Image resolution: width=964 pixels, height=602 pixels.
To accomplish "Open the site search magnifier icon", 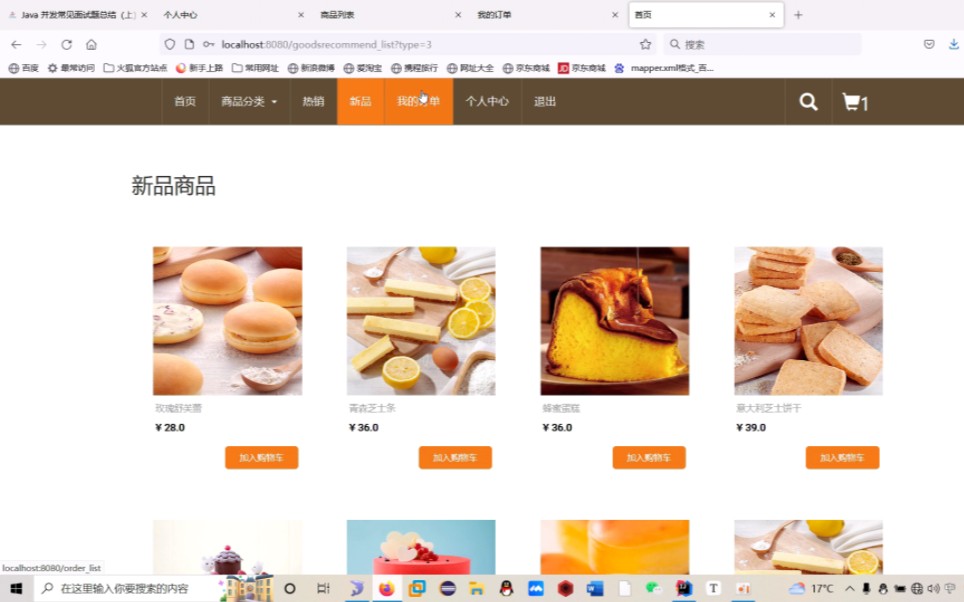I will tap(807, 101).
